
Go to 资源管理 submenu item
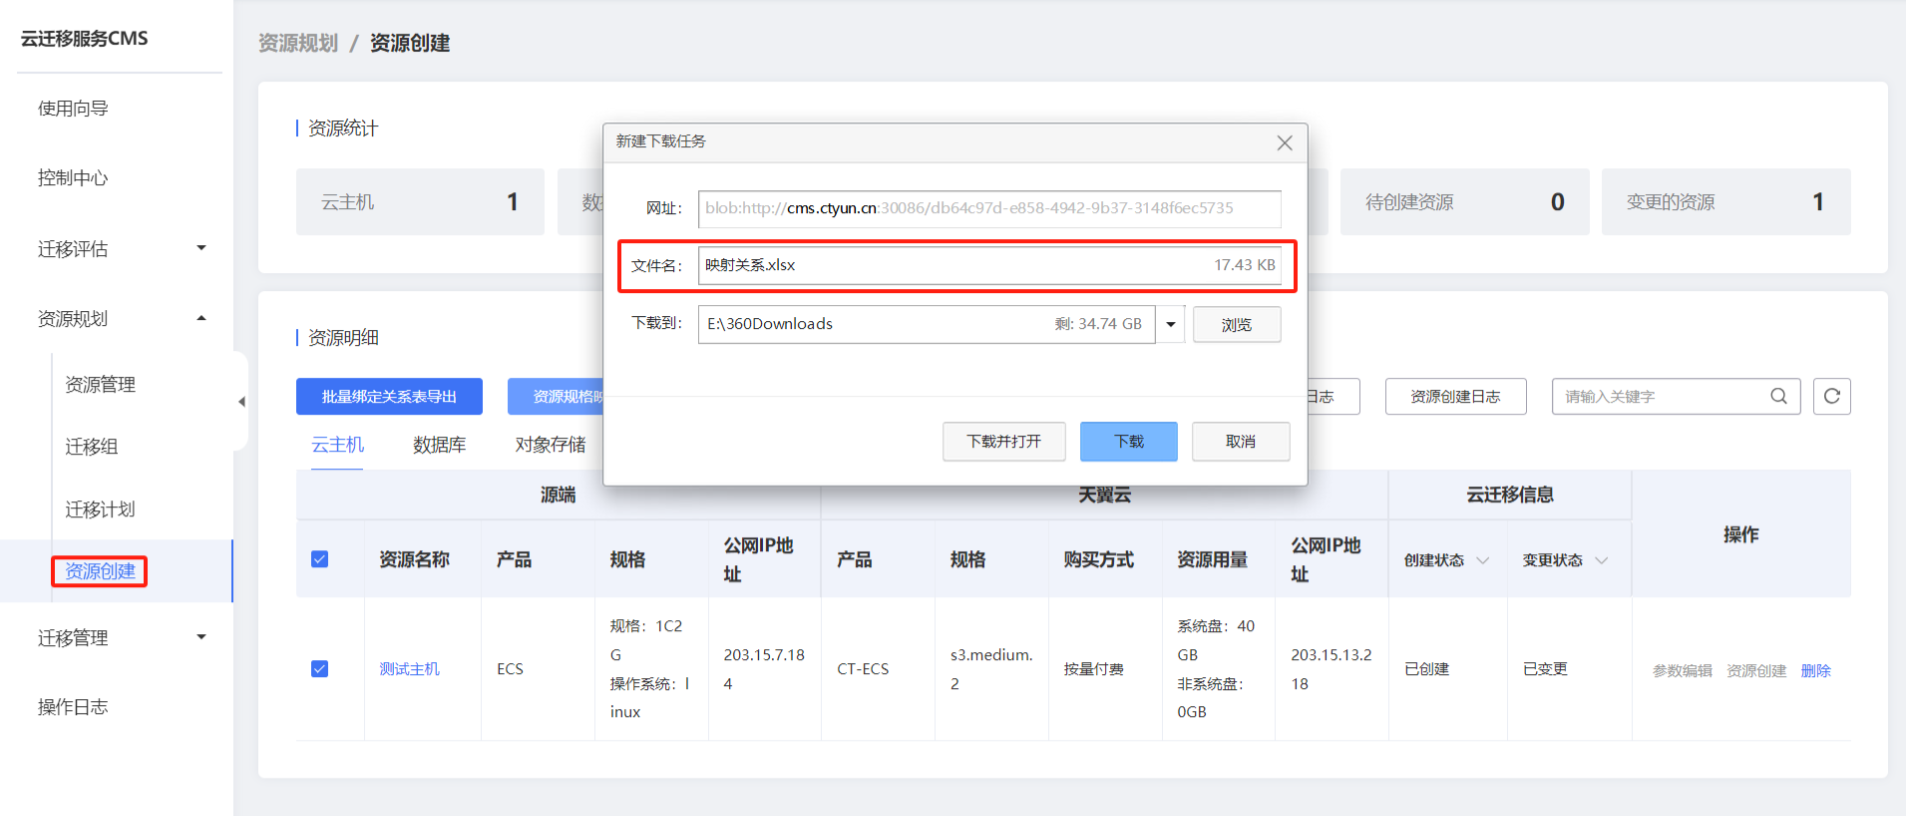click(x=100, y=384)
